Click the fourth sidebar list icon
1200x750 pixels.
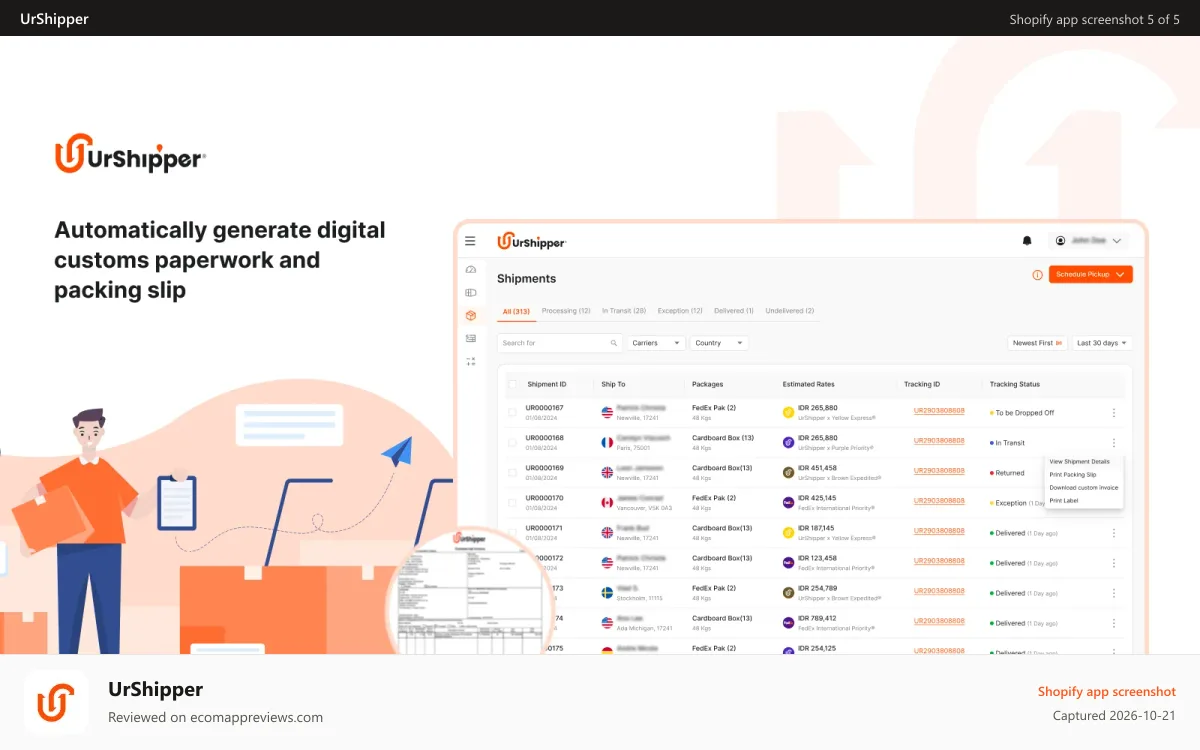click(470, 339)
